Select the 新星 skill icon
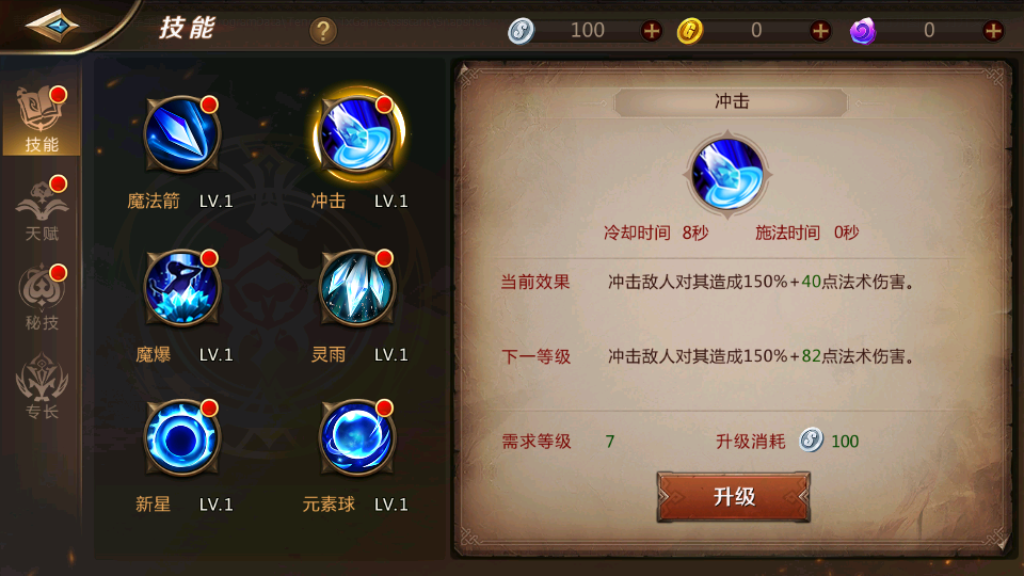Screen dimensions: 1024x576 (x=182, y=438)
